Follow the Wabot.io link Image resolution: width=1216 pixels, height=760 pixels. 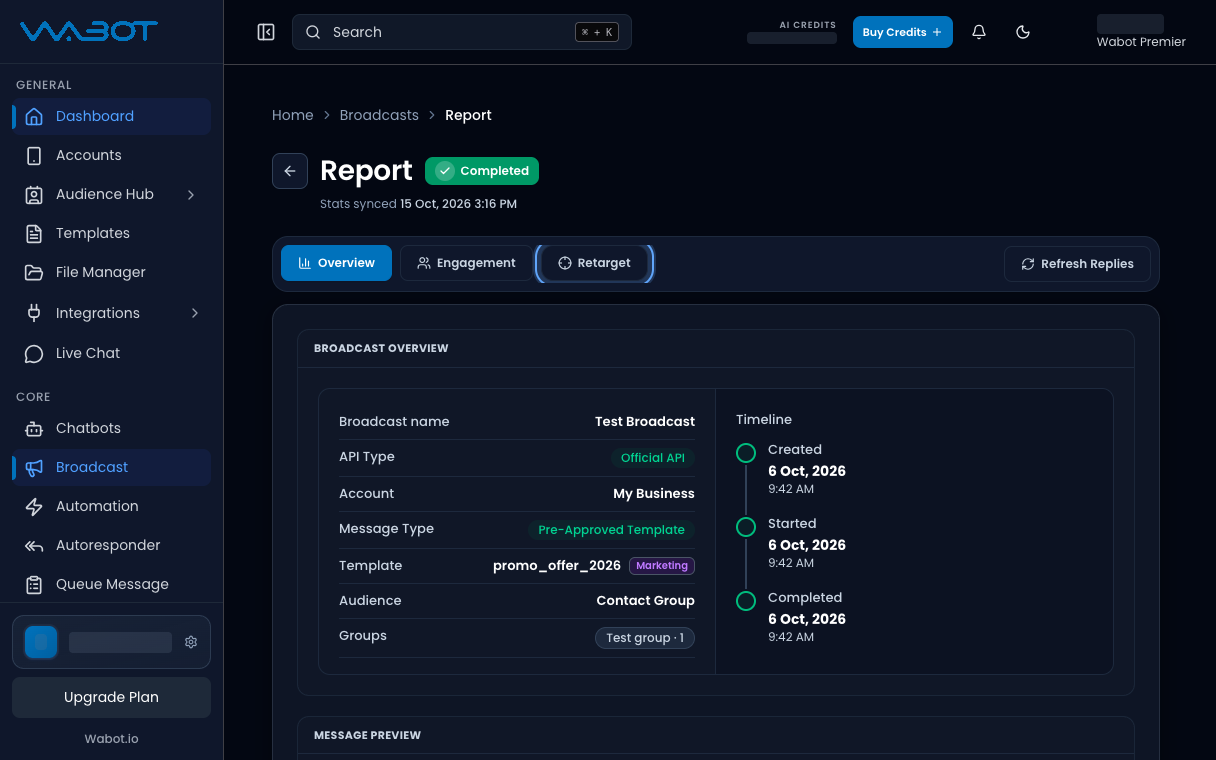pyautogui.click(x=111, y=739)
